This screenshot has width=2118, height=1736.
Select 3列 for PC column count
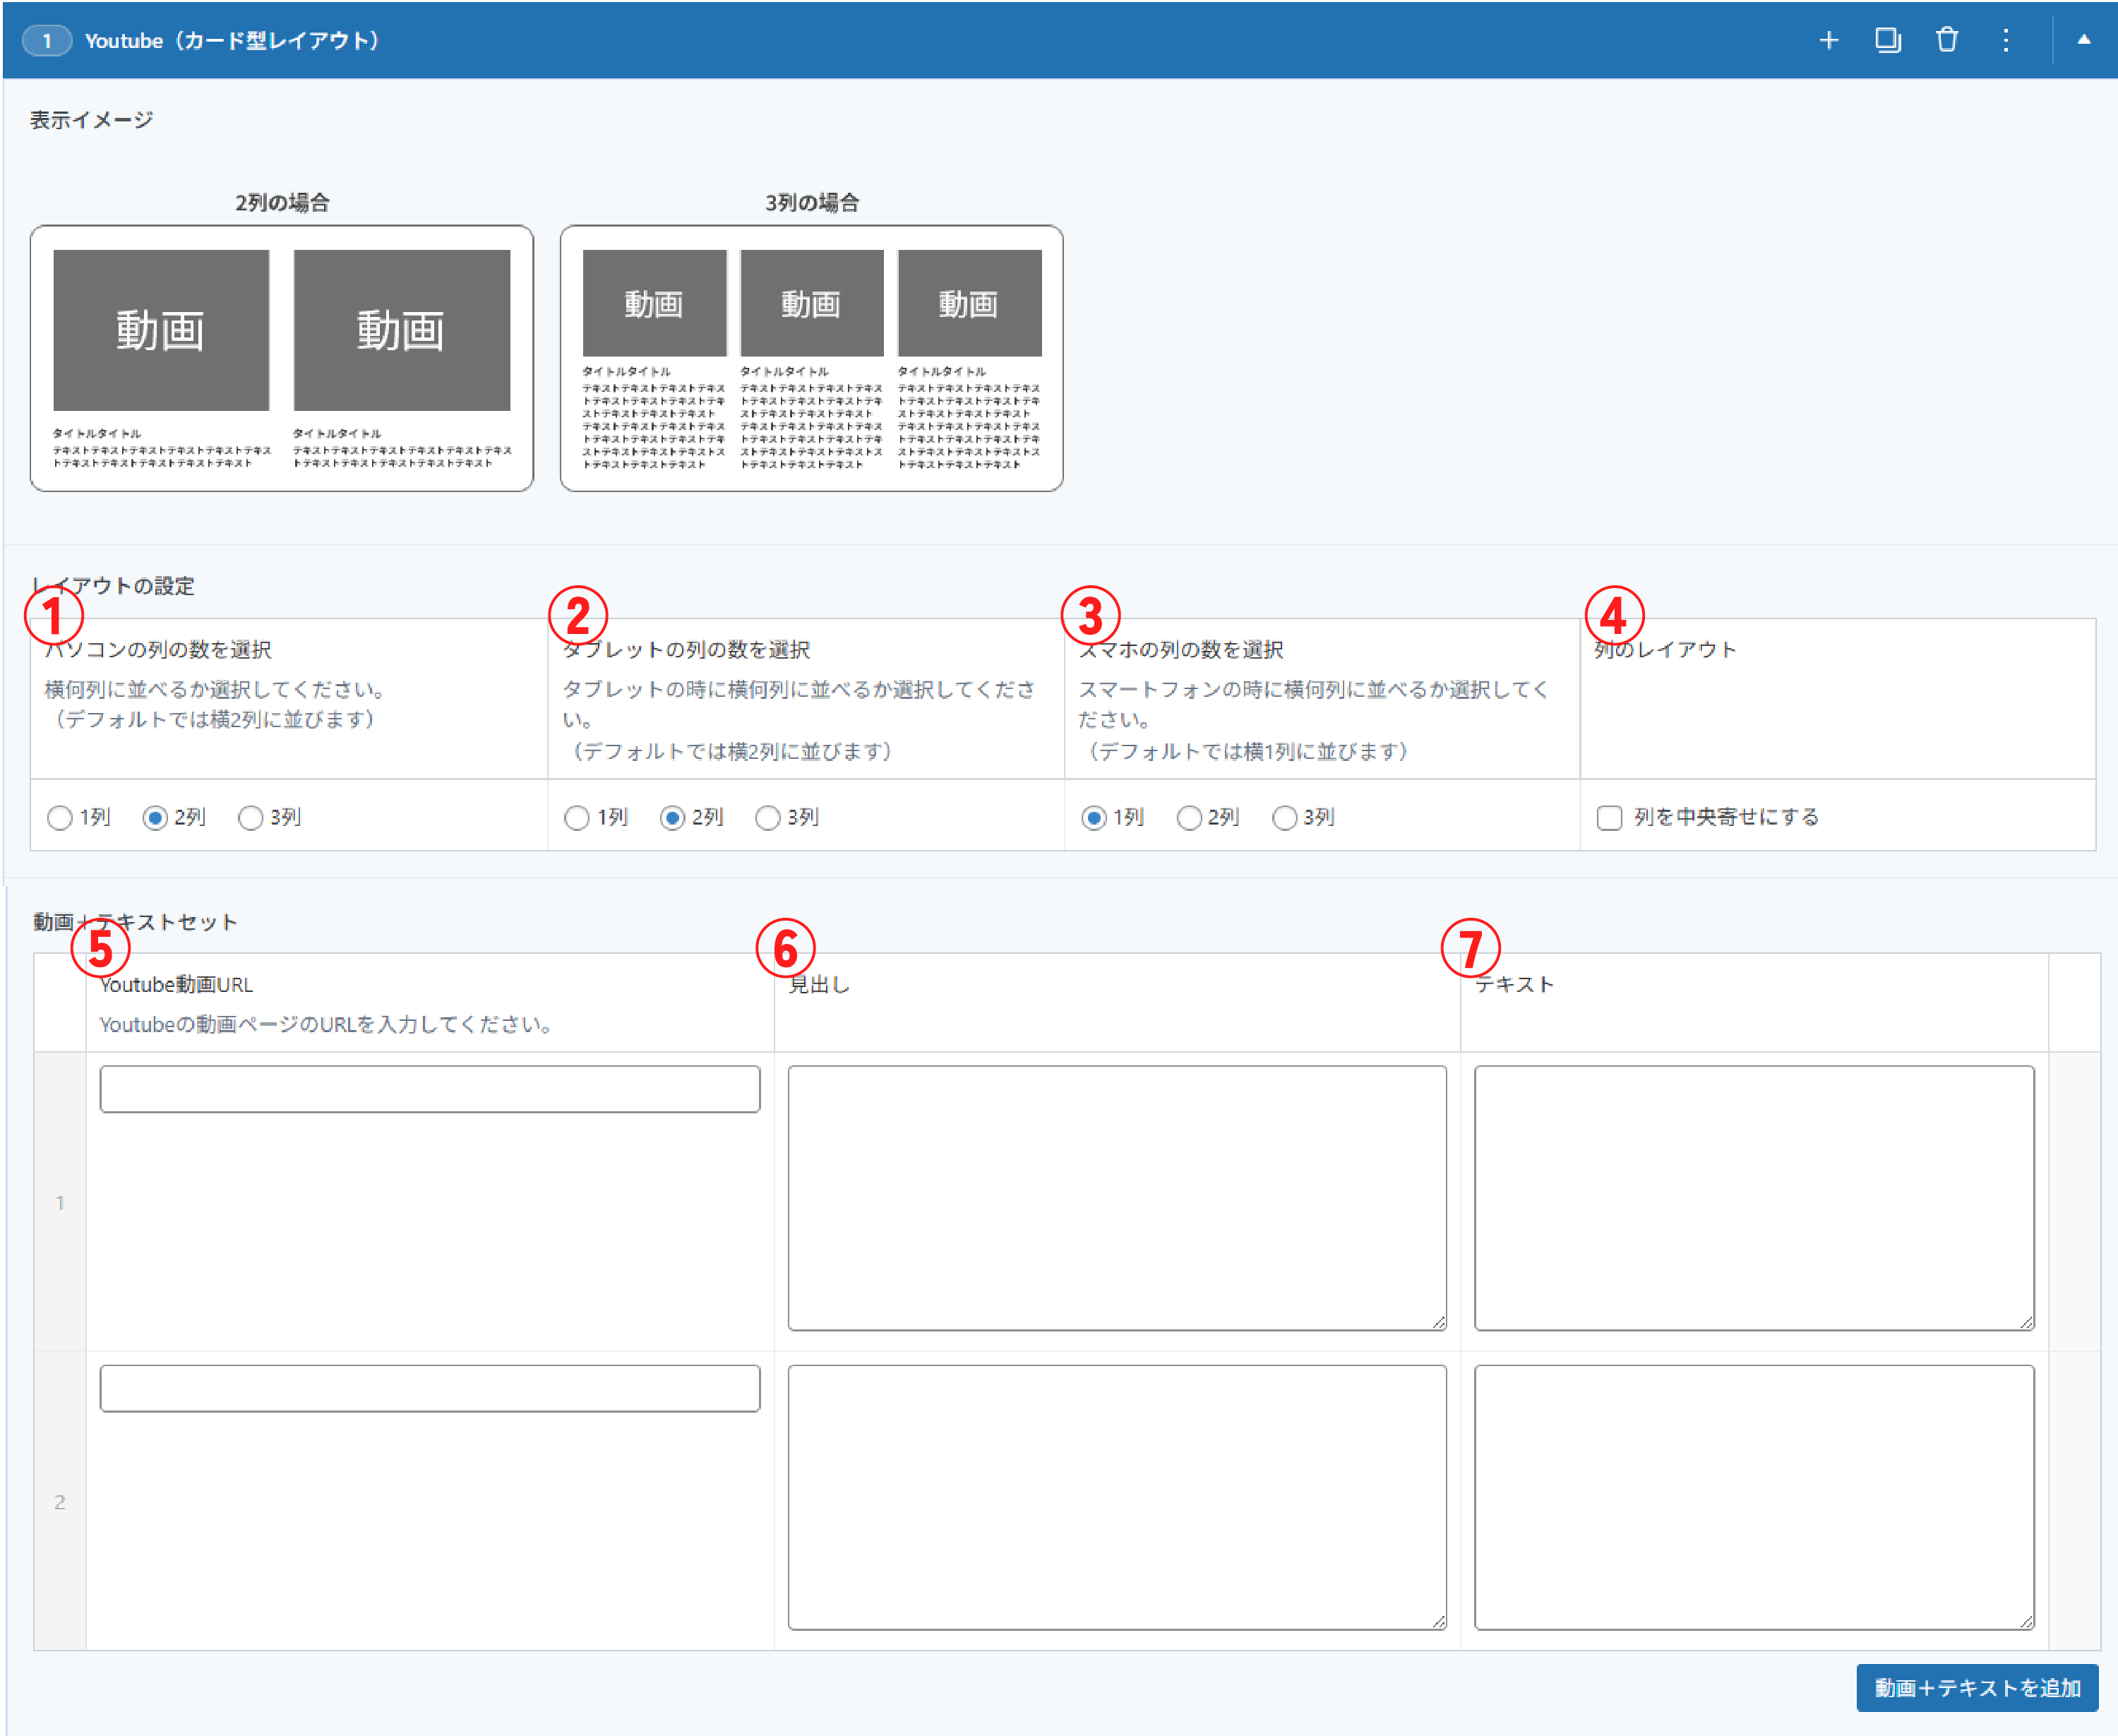[251, 818]
